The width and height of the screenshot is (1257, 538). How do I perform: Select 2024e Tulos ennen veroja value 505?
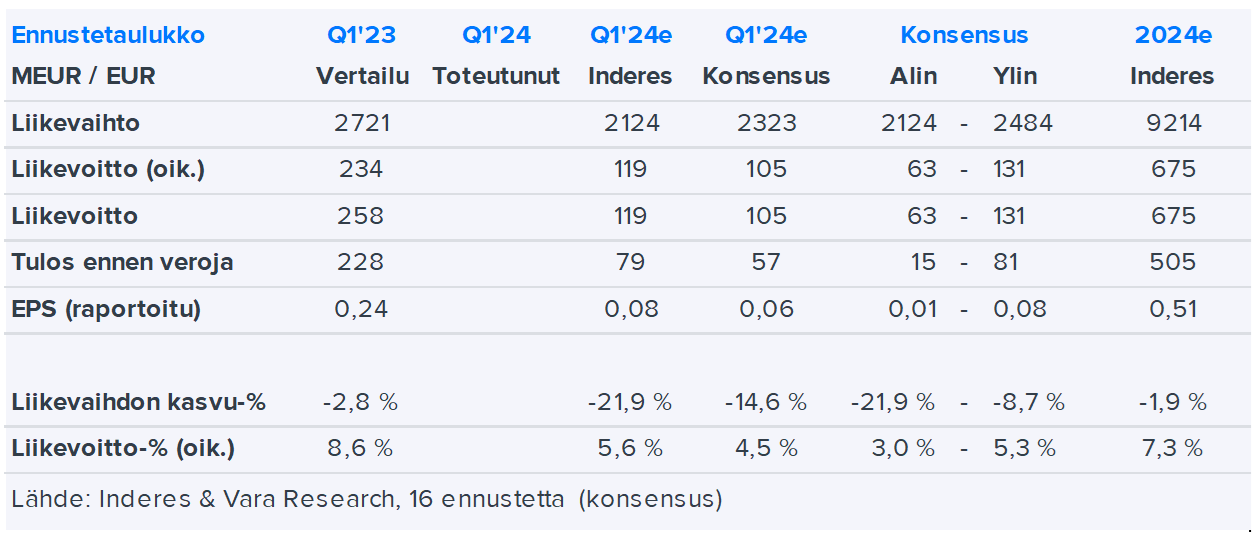coord(1173,262)
